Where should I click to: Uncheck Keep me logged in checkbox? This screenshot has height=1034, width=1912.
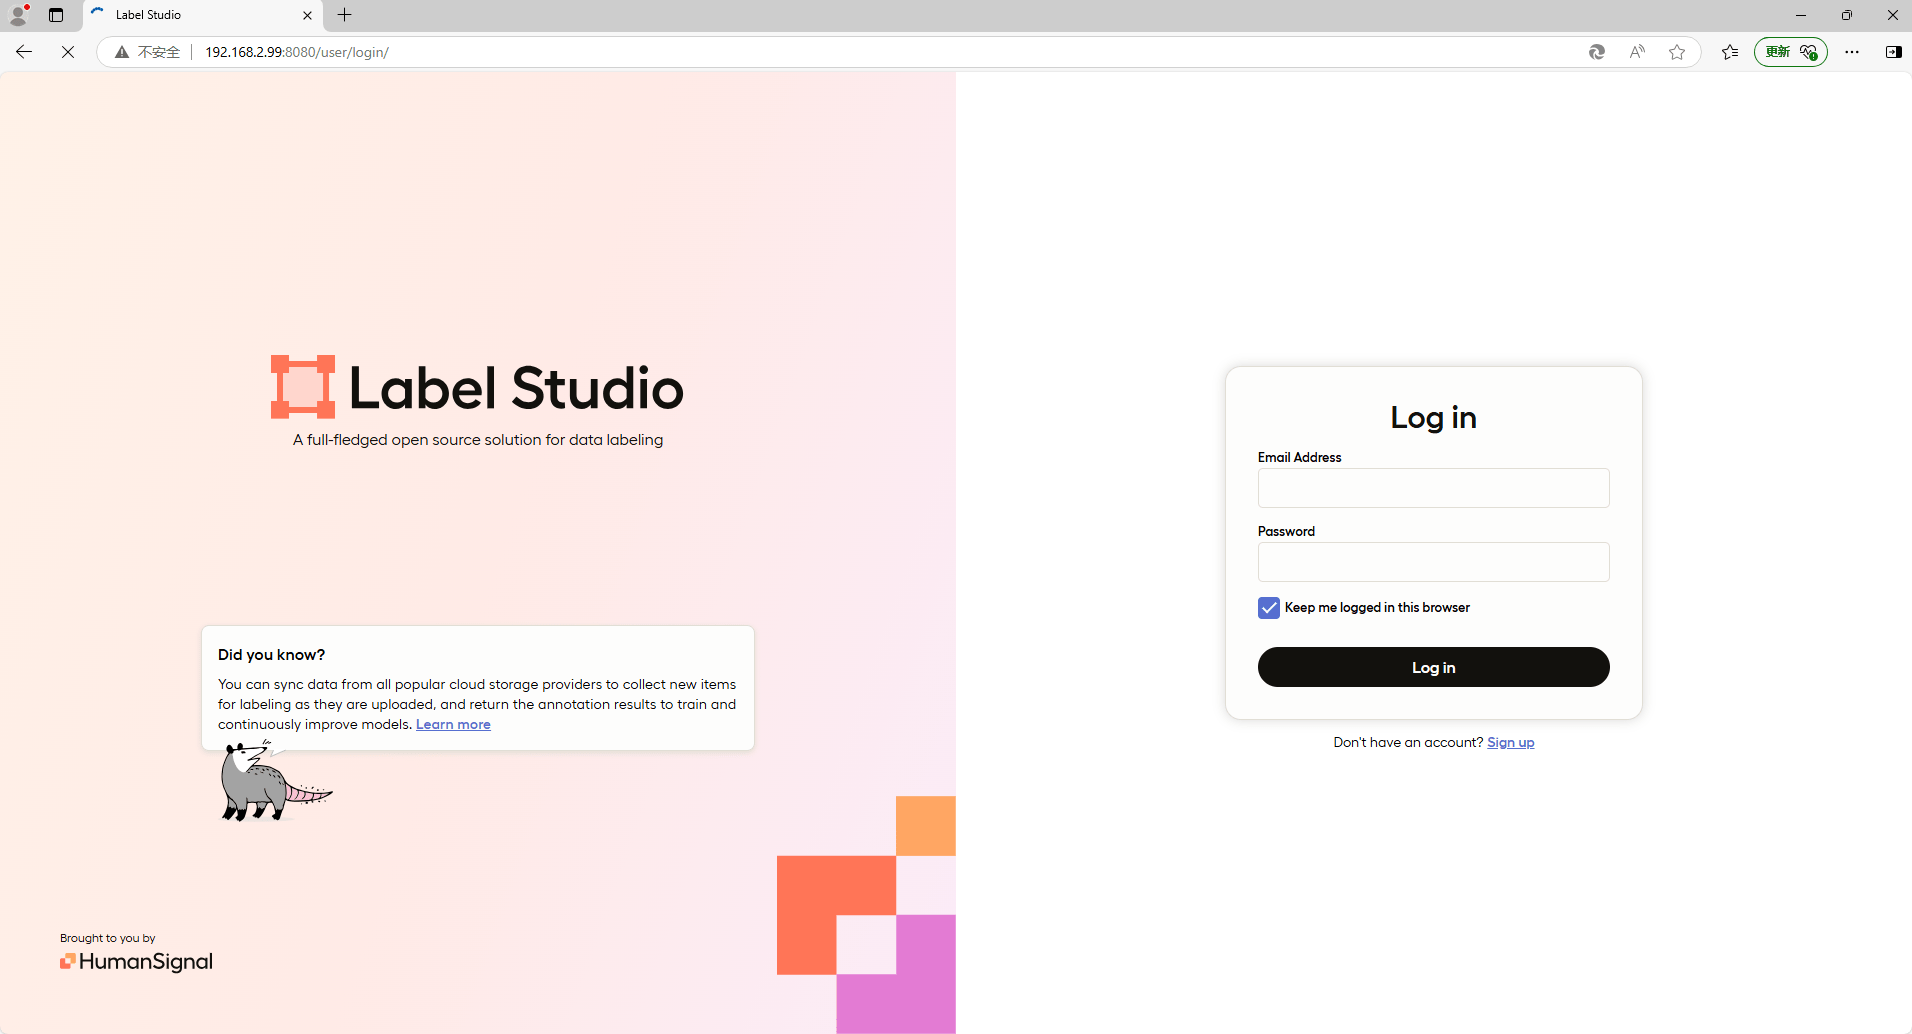[x=1269, y=608]
